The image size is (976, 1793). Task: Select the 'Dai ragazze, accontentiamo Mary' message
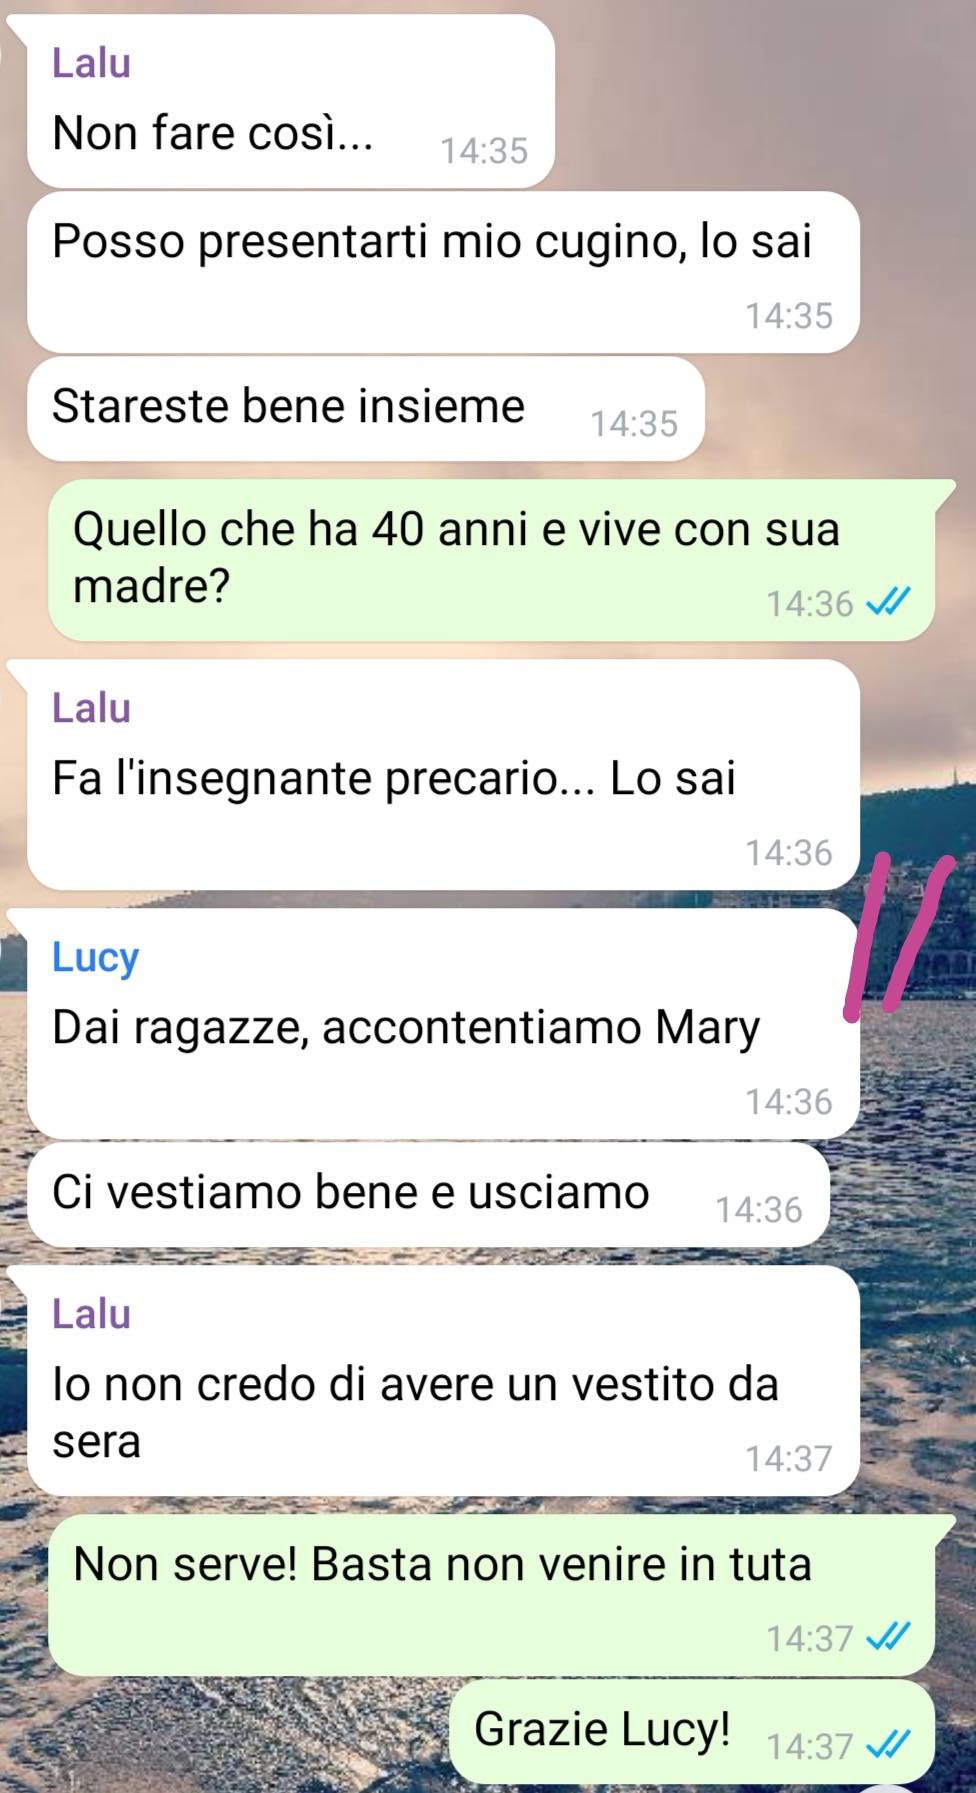tap(443, 1024)
